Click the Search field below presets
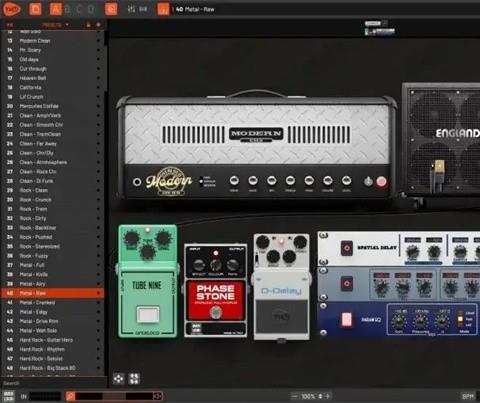The image size is (480, 403). [x=53, y=383]
